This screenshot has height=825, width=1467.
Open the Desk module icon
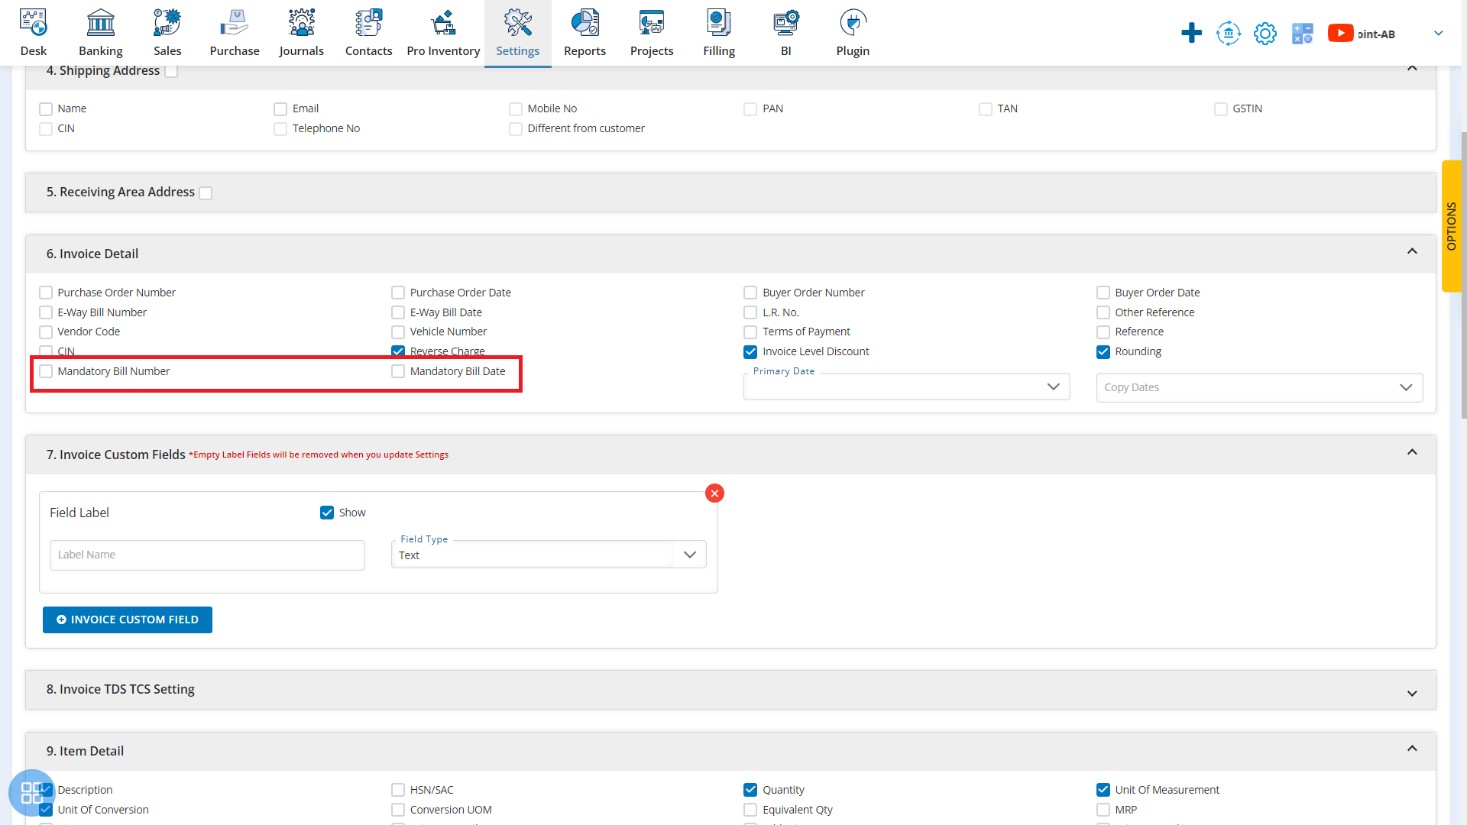tap(33, 22)
